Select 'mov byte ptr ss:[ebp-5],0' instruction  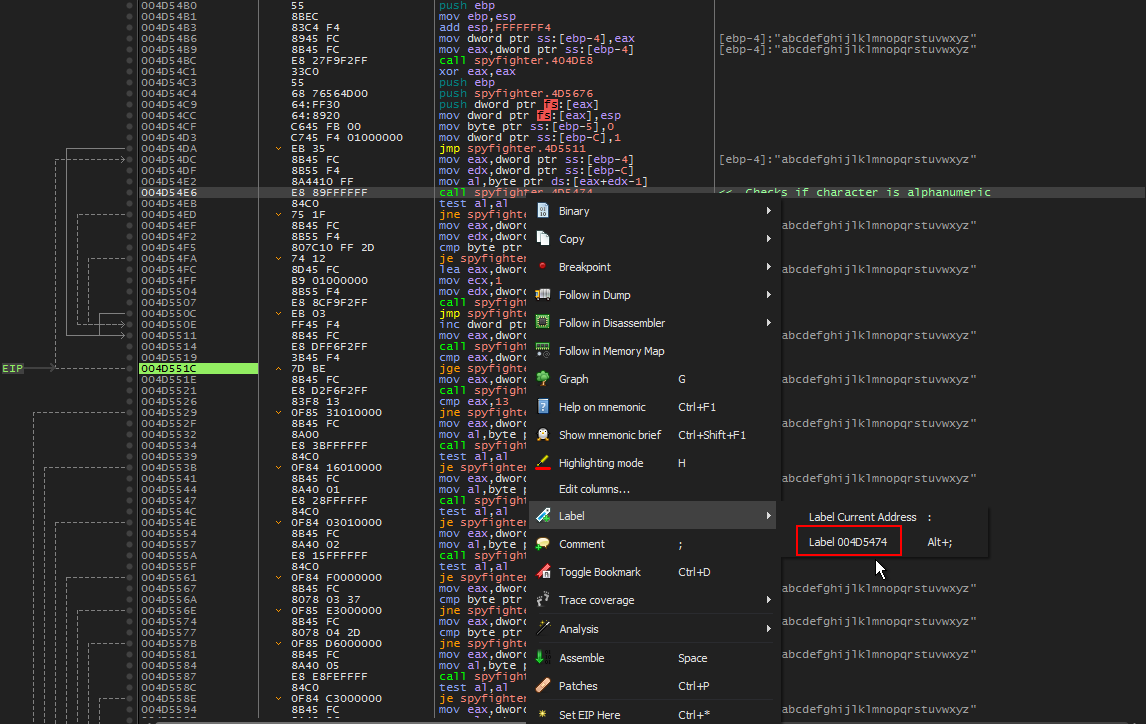(x=526, y=126)
